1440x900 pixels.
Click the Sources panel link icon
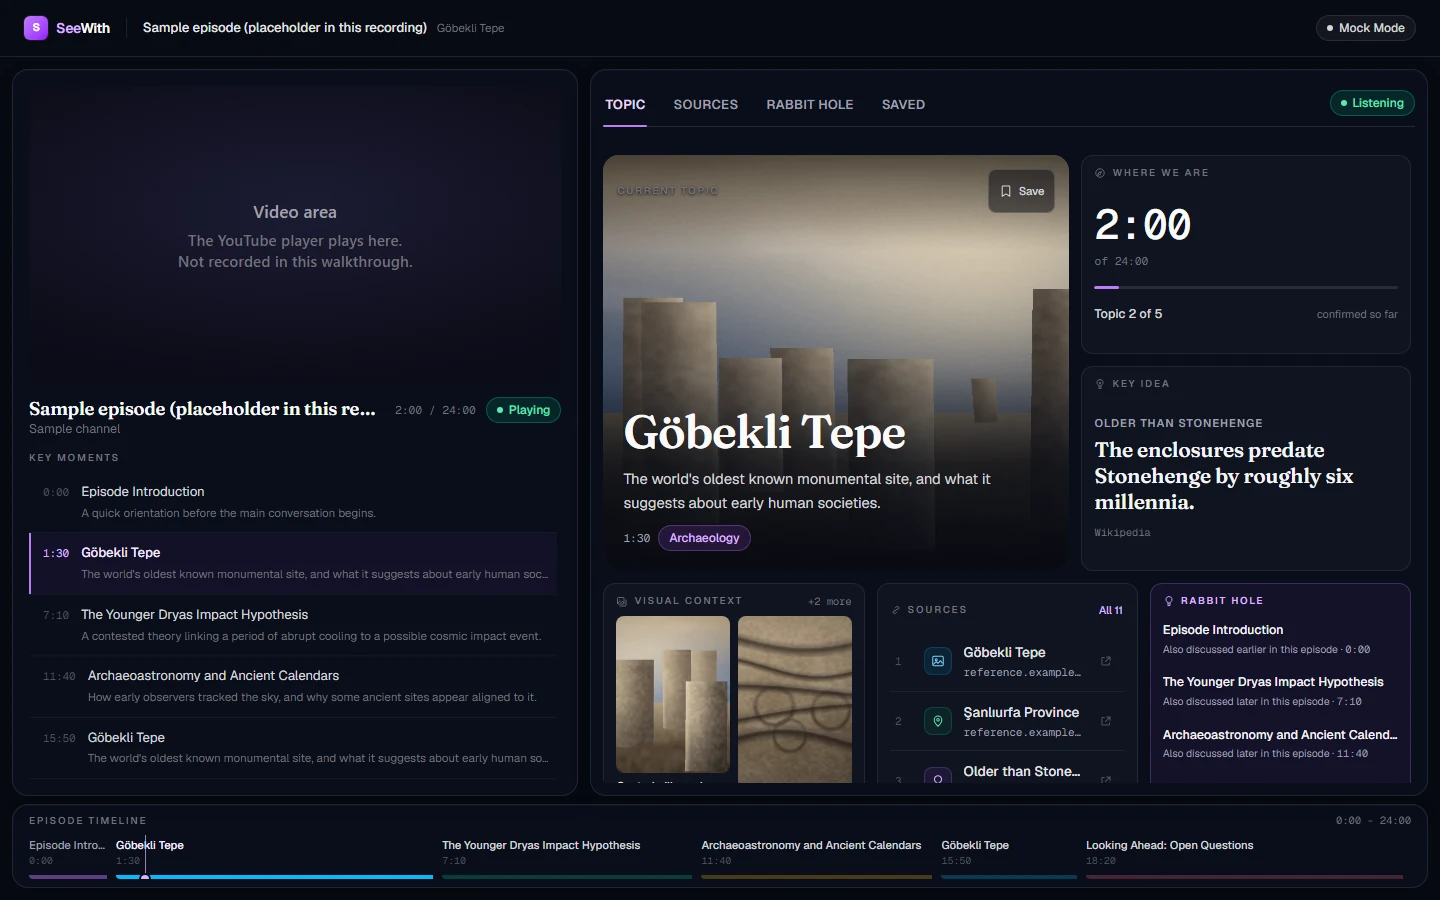(896, 610)
